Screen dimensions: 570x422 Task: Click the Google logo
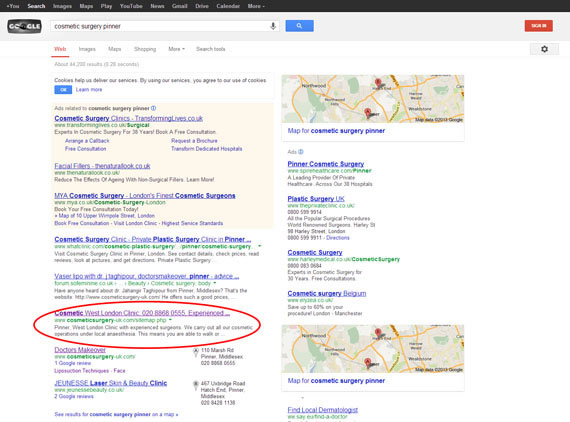tap(24, 26)
